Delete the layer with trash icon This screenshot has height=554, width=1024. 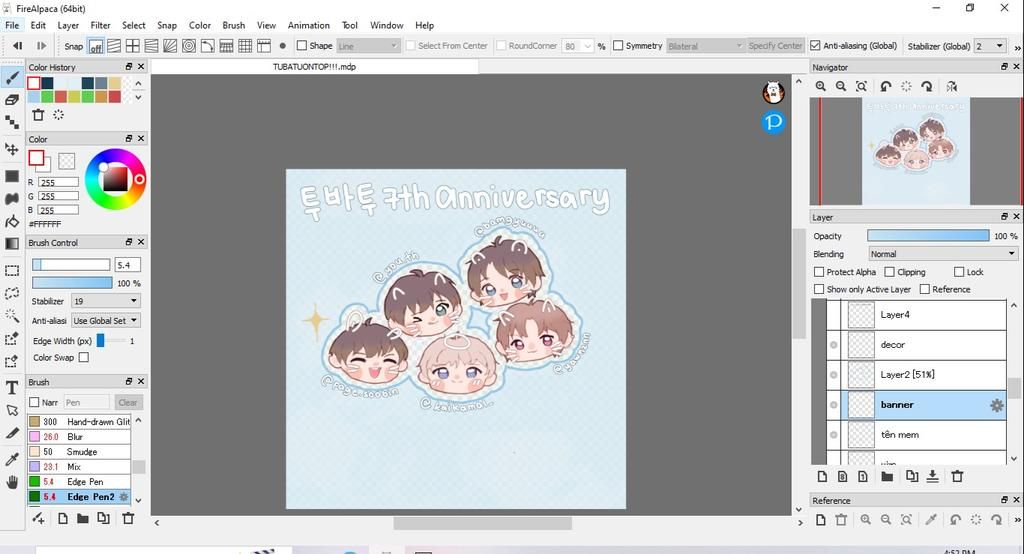coord(957,476)
